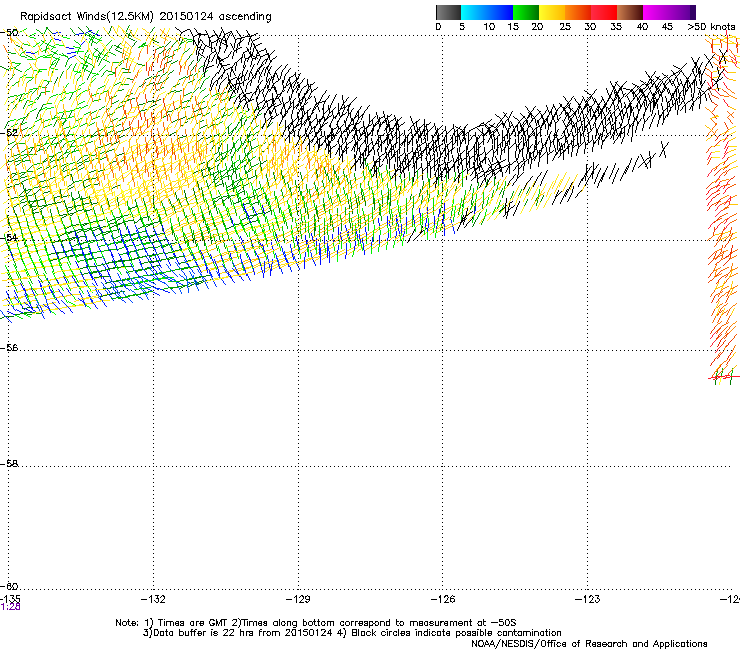Viewport: 740px width, 650px height.
Task: Click the latitude label '-60'
Action: [x=9, y=587]
